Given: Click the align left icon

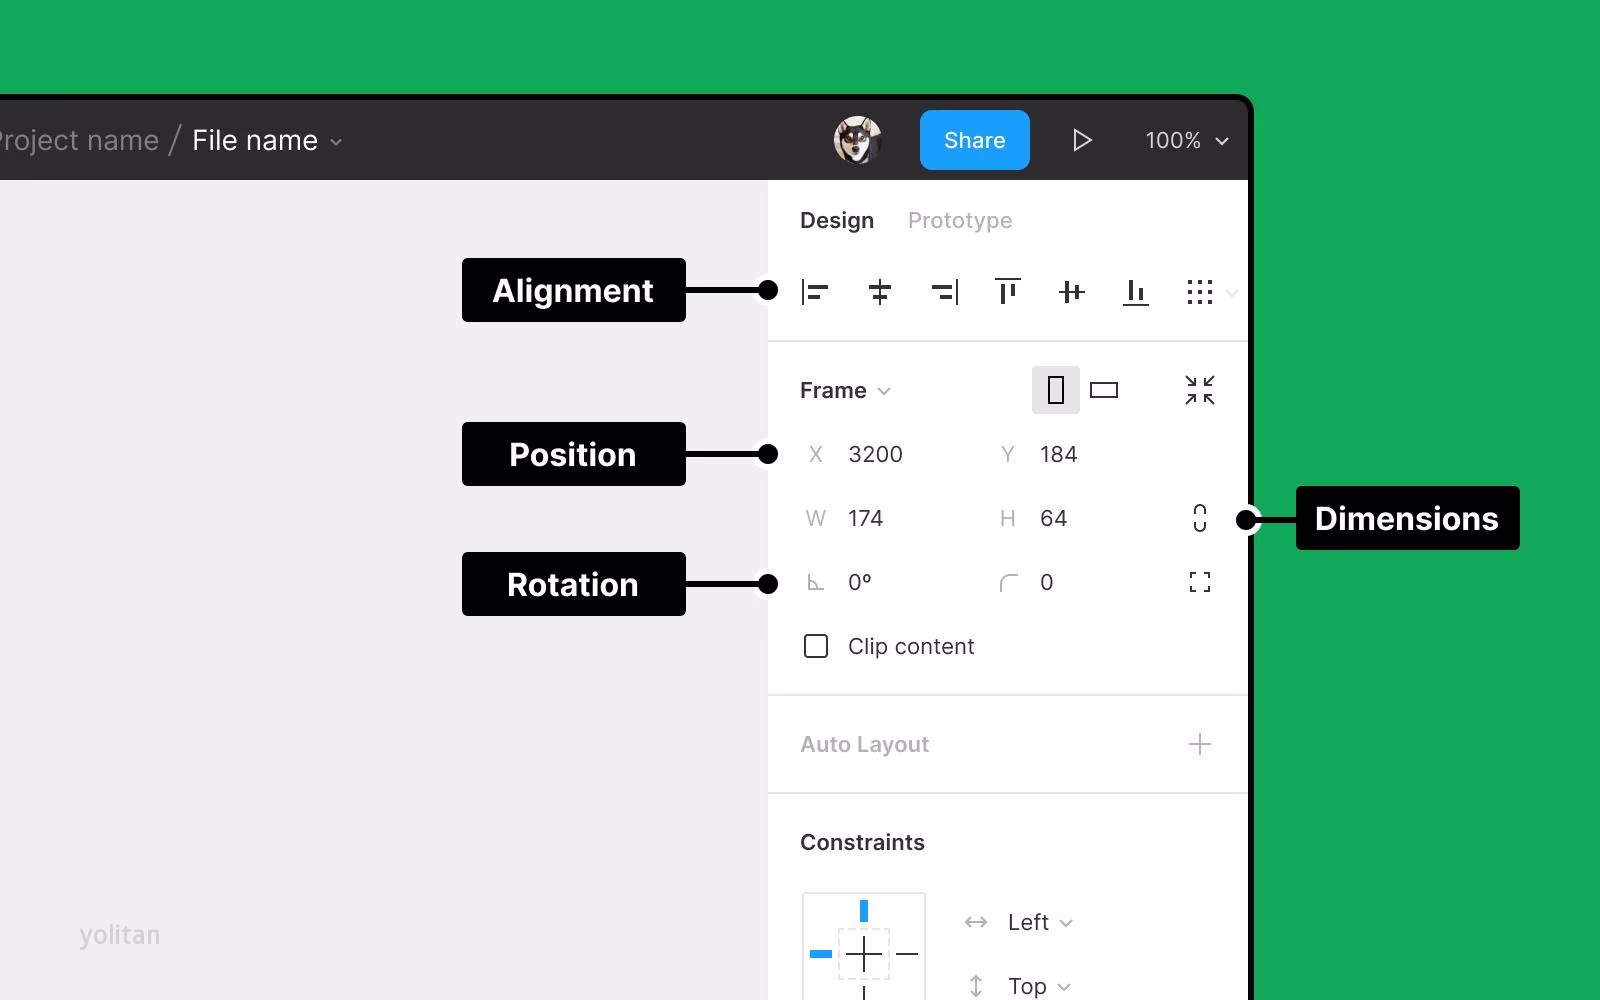Looking at the screenshot, I should pos(815,292).
